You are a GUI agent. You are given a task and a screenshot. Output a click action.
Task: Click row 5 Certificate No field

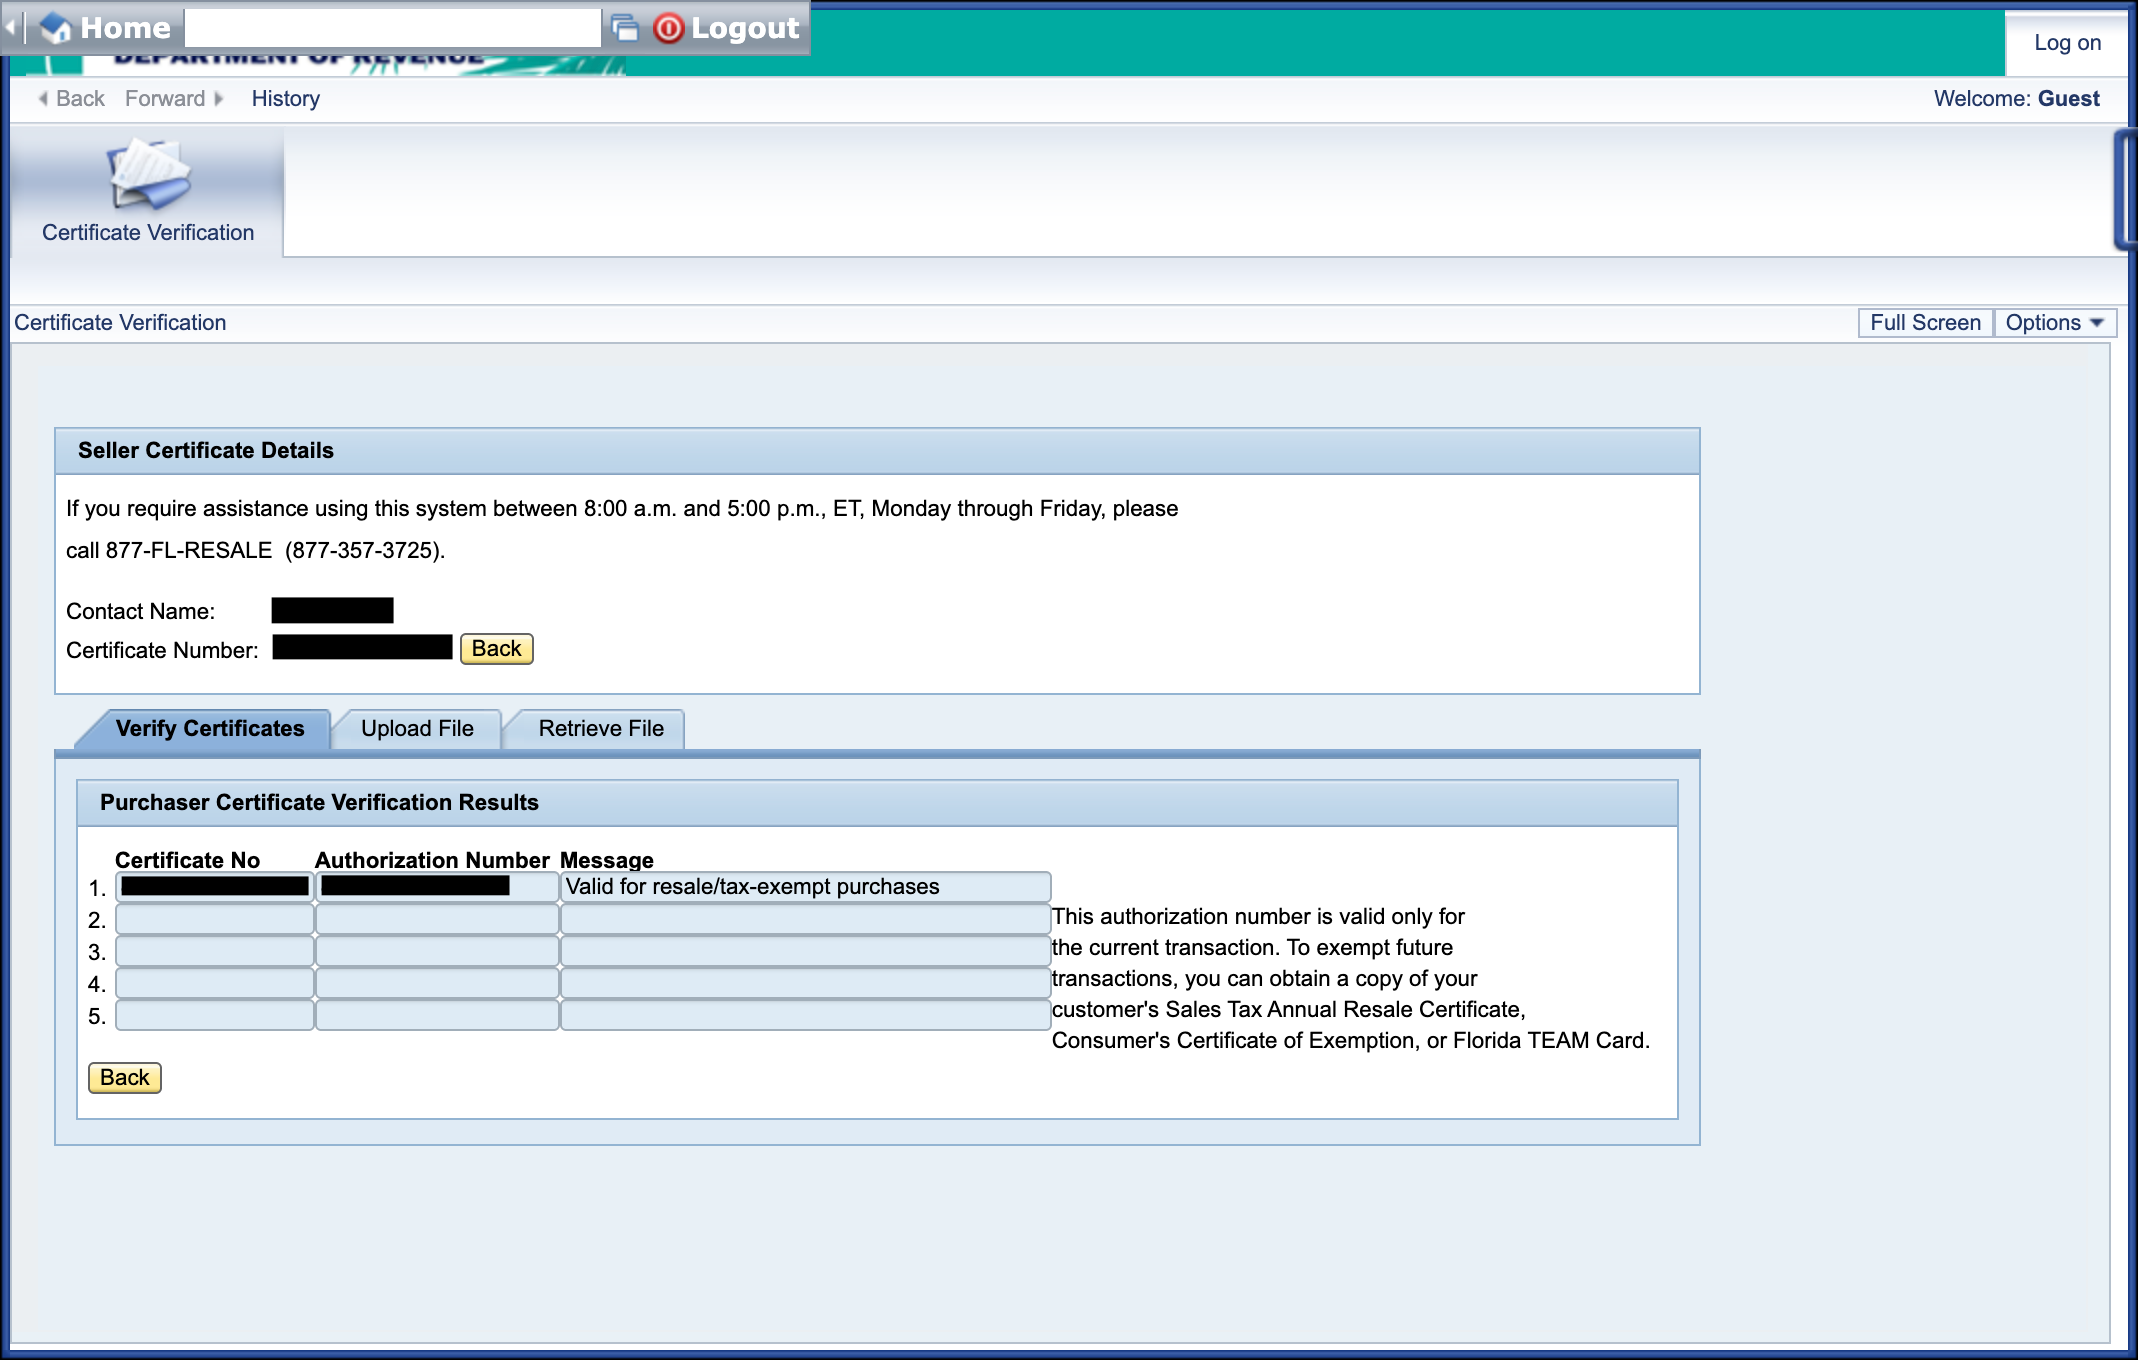(x=215, y=1015)
